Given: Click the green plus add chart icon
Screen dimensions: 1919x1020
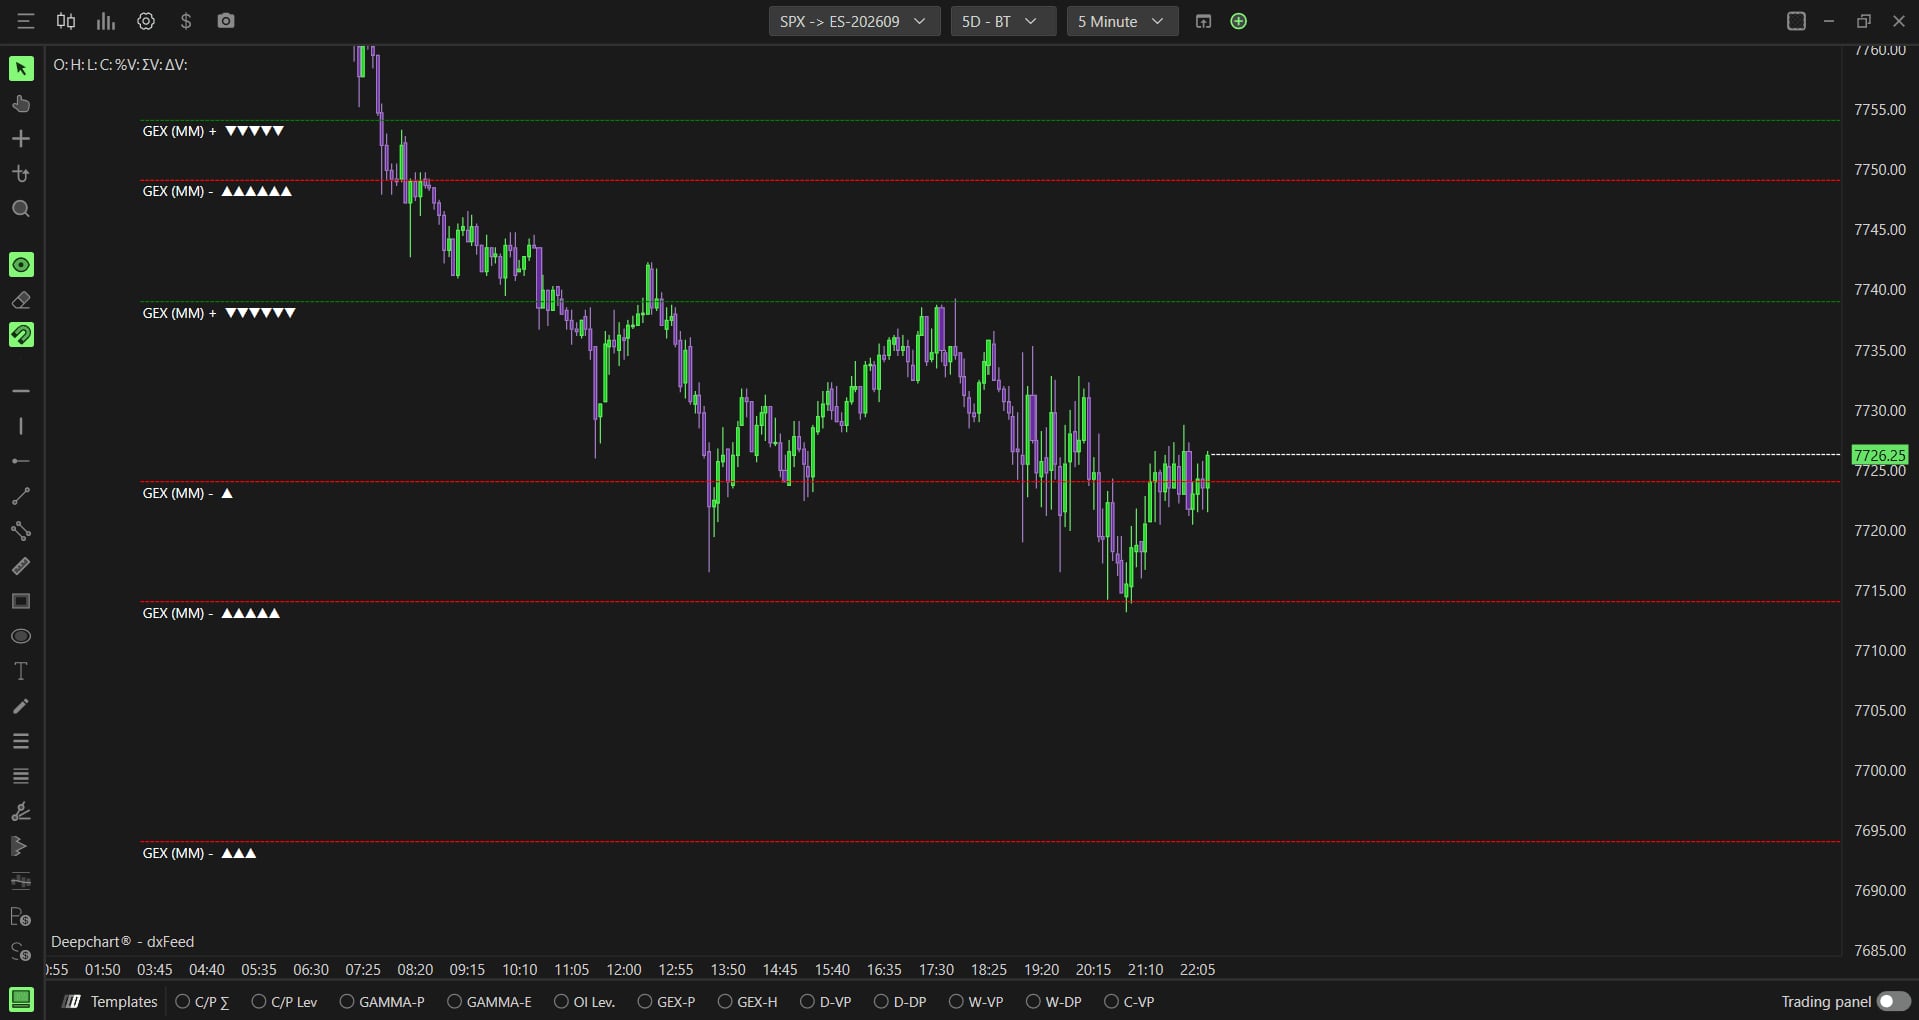Looking at the screenshot, I should (1238, 21).
